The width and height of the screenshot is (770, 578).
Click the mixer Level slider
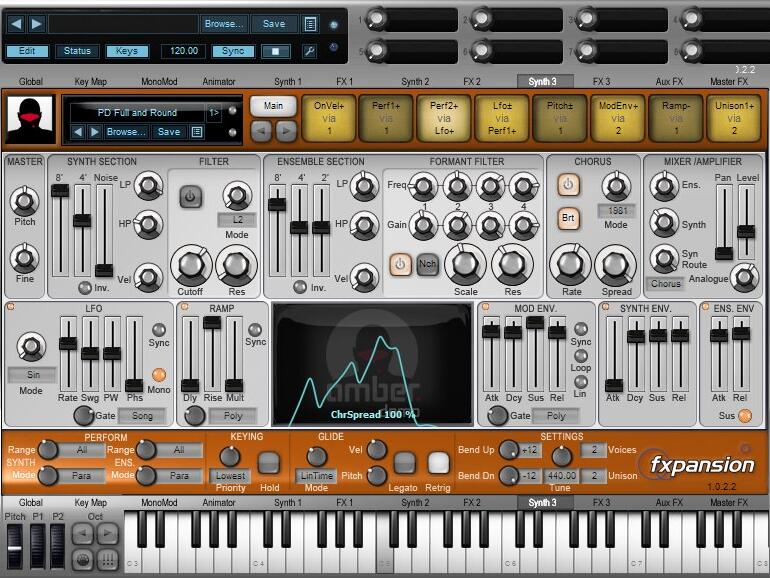tap(746, 222)
